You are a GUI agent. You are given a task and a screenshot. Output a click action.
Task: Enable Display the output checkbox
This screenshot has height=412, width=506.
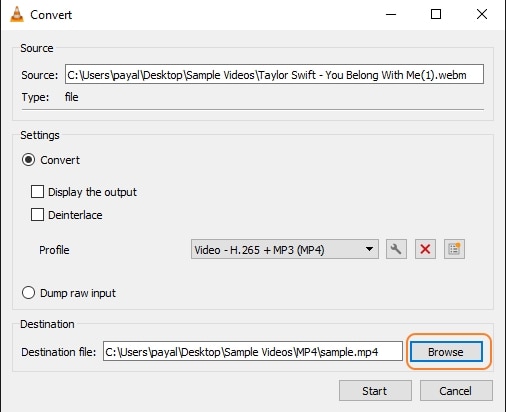[37, 192]
